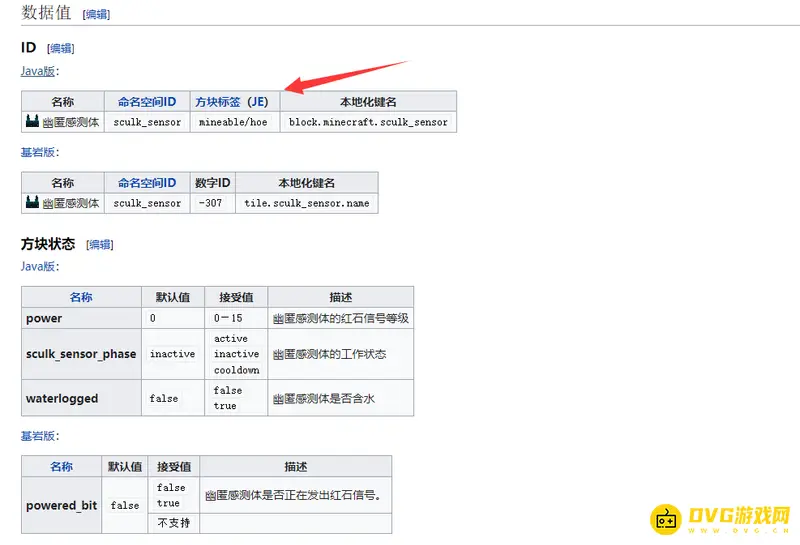Viewport: 800px width, 545px height.
Task: Open the edit link beside the ID heading
Action: 60,48
